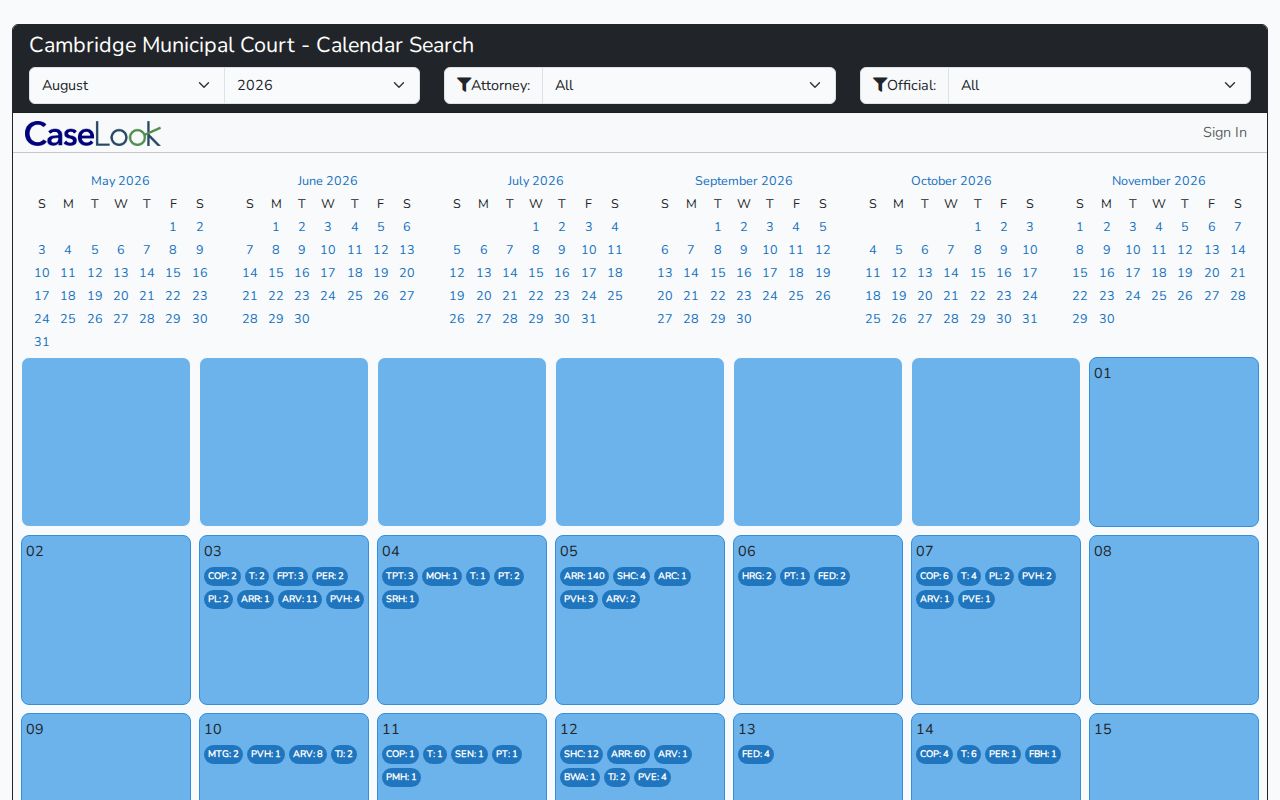1280x800 pixels.
Task: Choose day 4 in the July 2026 mini calendar
Action: (615, 227)
